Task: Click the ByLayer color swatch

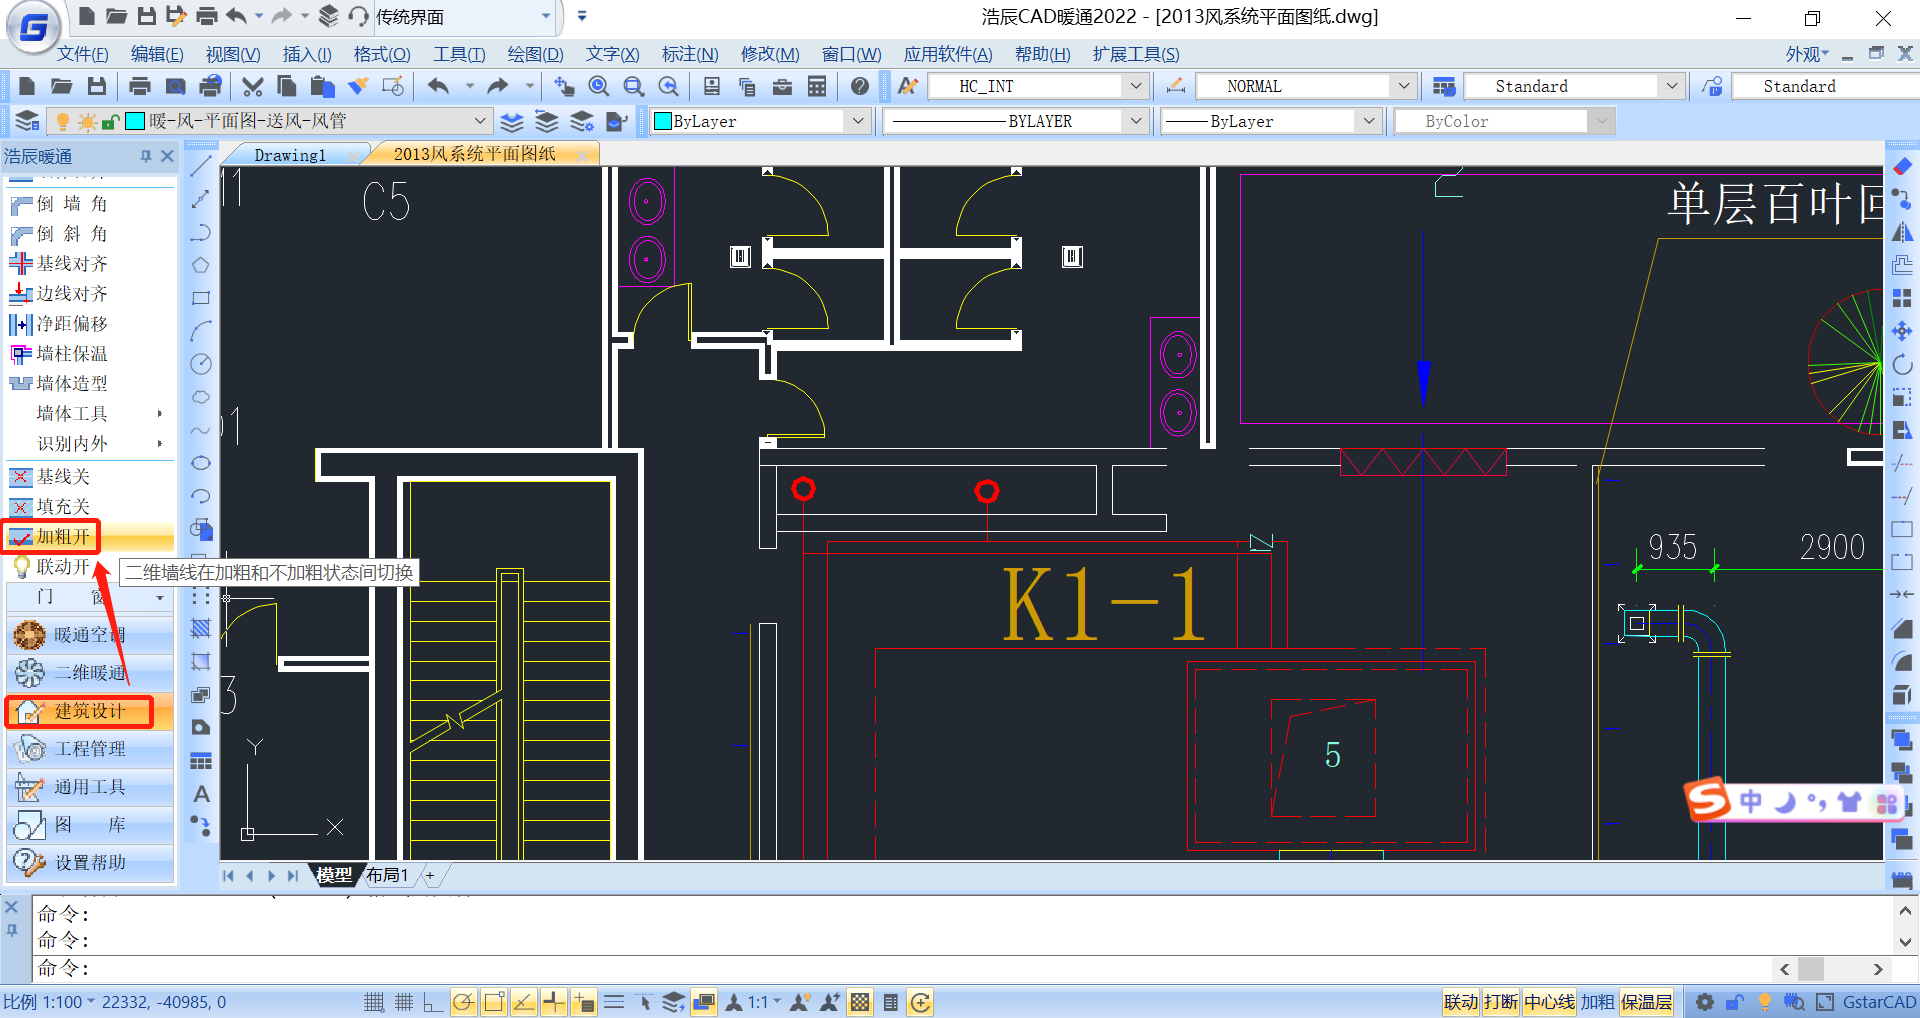Action: (x=662, y=121)
